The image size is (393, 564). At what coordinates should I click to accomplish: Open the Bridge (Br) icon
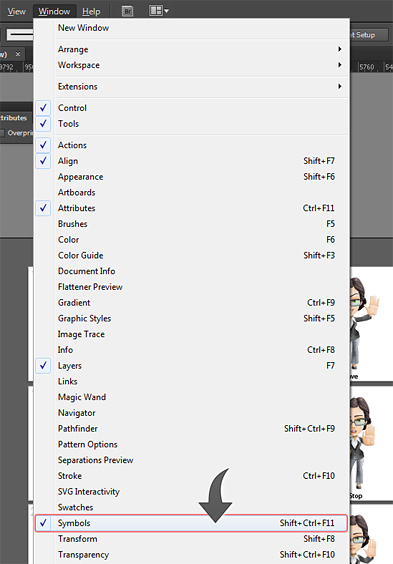coord(127,11)
